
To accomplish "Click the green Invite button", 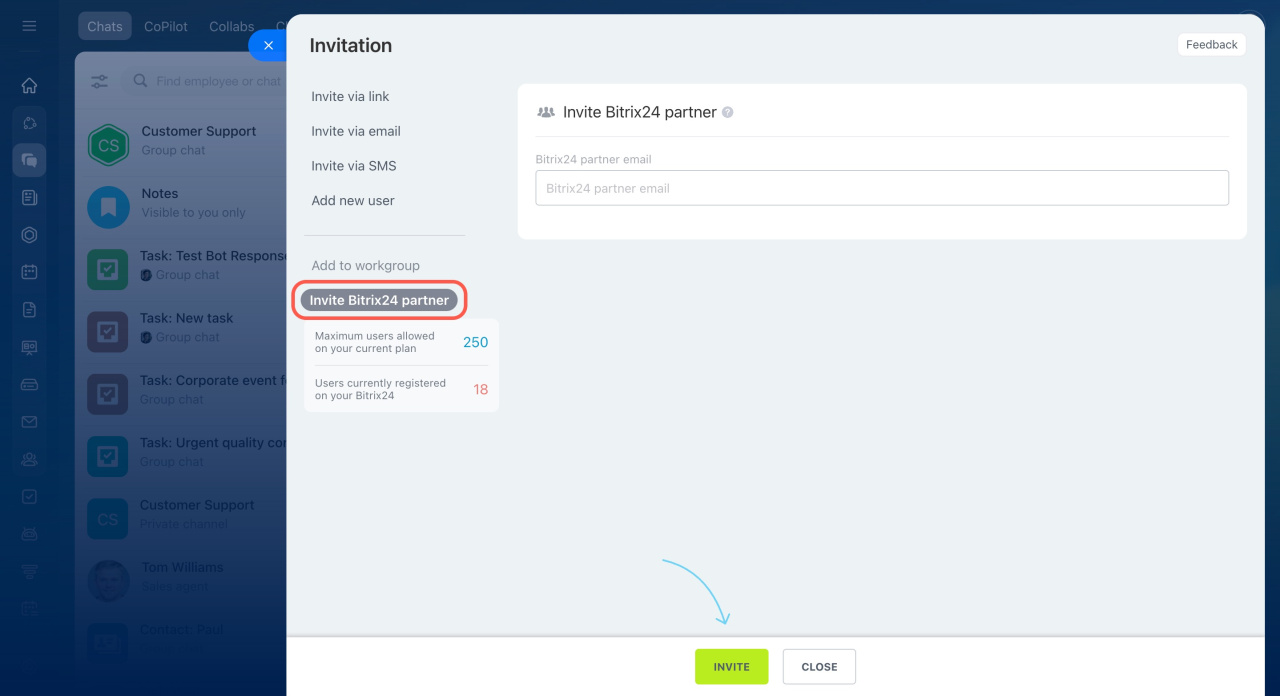I will pyautogui.click(x=731, y=667).
